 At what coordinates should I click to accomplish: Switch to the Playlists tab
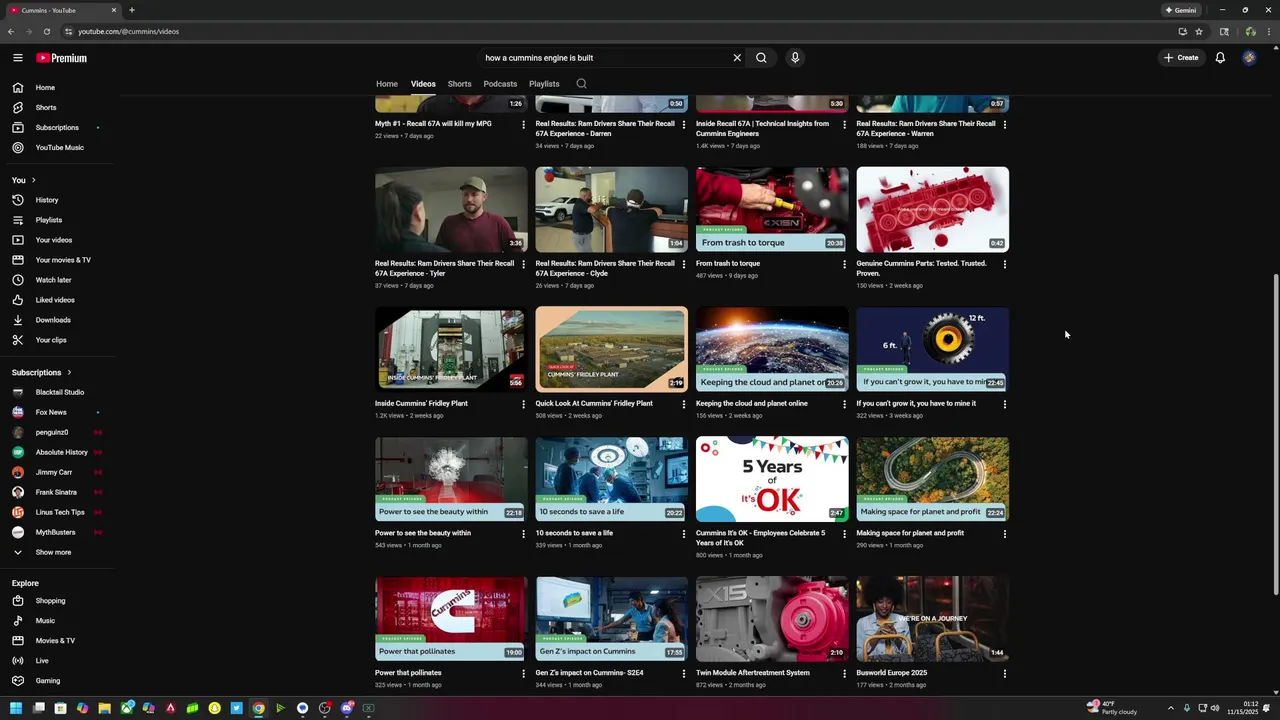[x=544, y=84]
